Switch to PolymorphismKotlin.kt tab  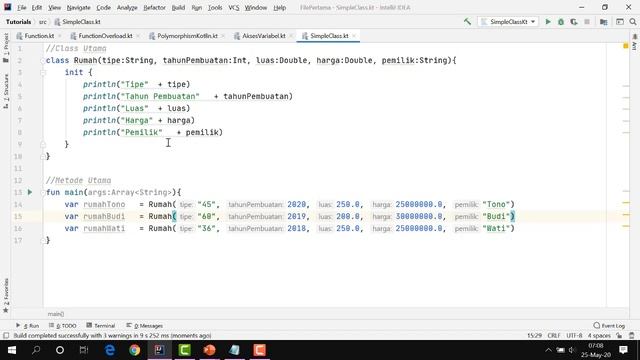(187, 36)
